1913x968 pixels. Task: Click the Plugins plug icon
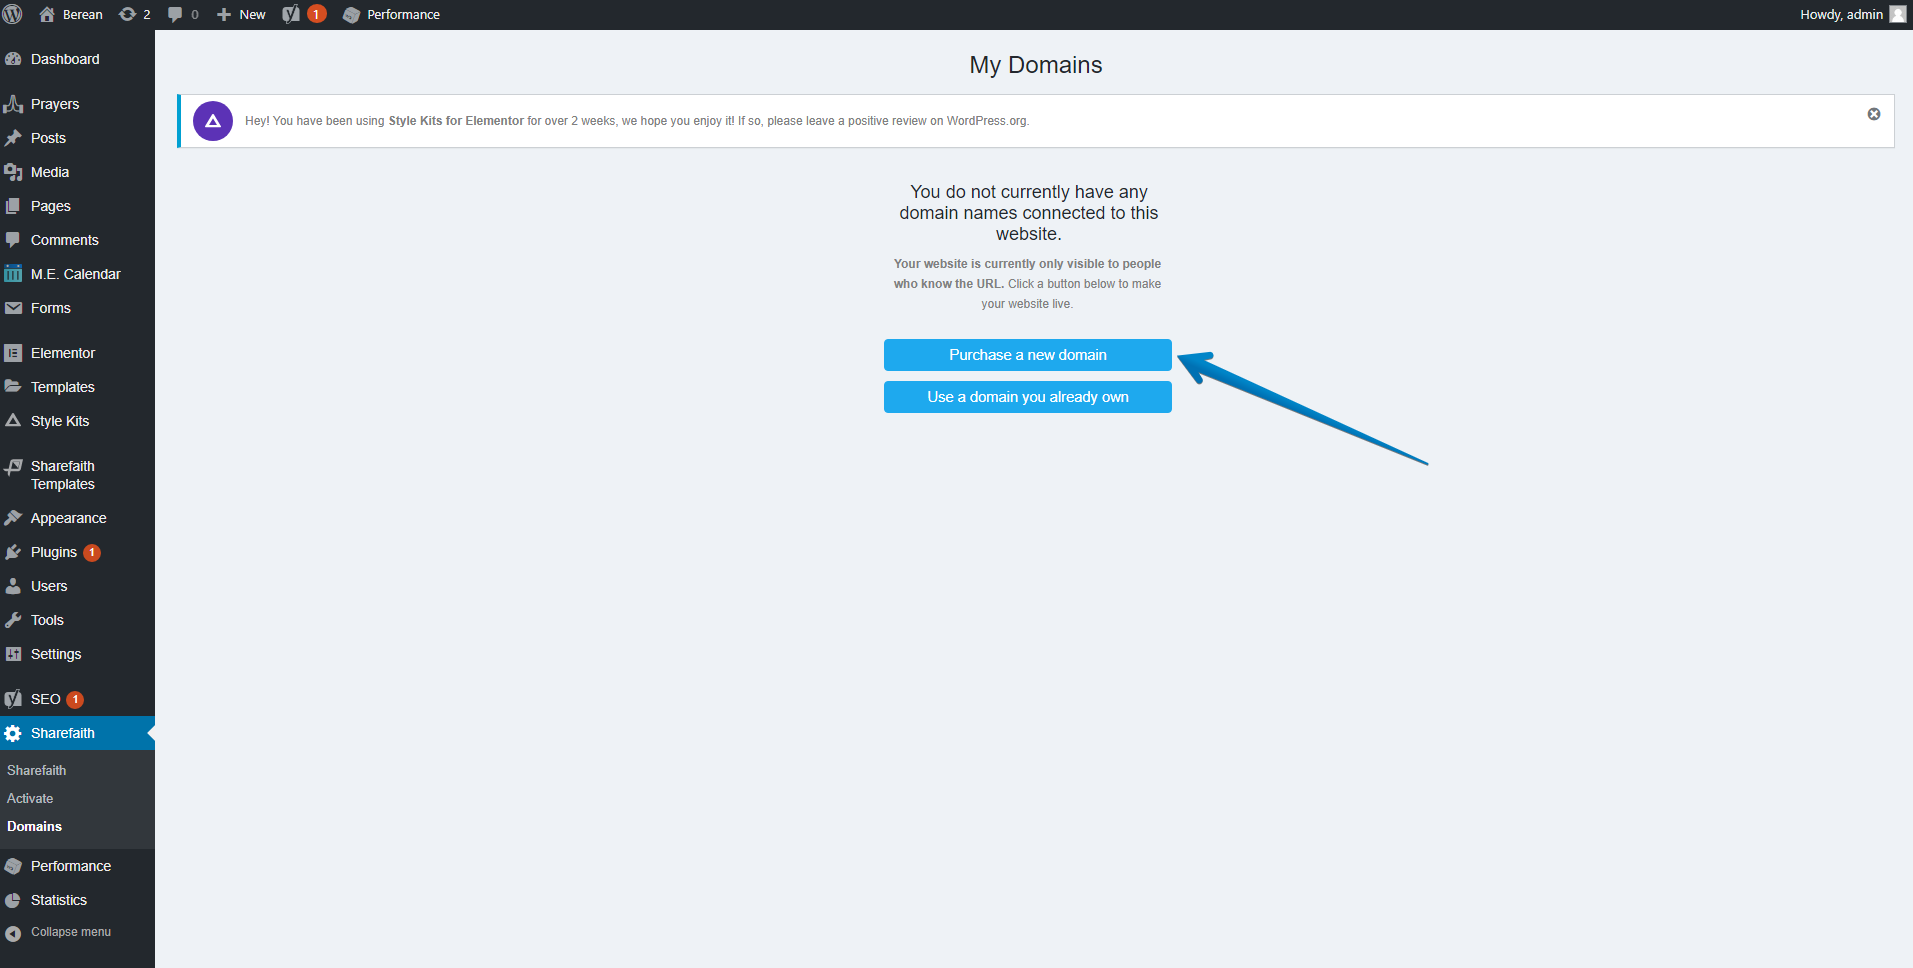(x=13, y=552)
